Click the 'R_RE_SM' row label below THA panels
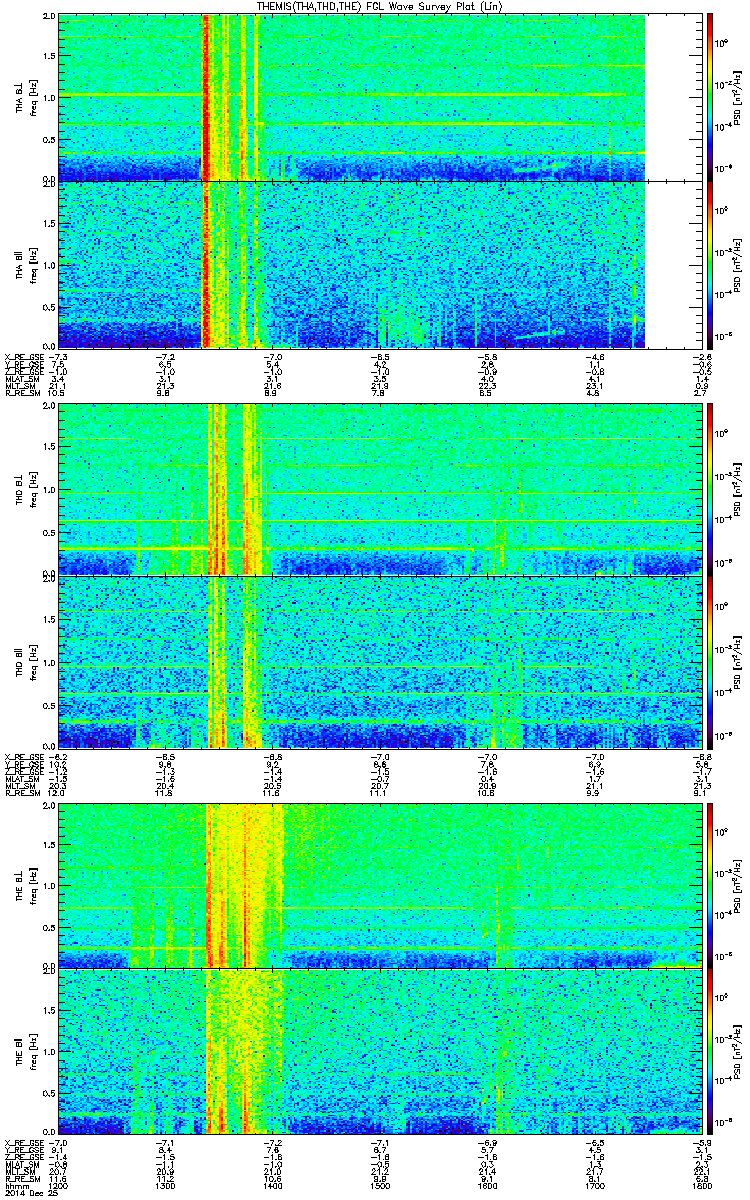This screenshot has width=750, height=1200. tap(22, 394)
